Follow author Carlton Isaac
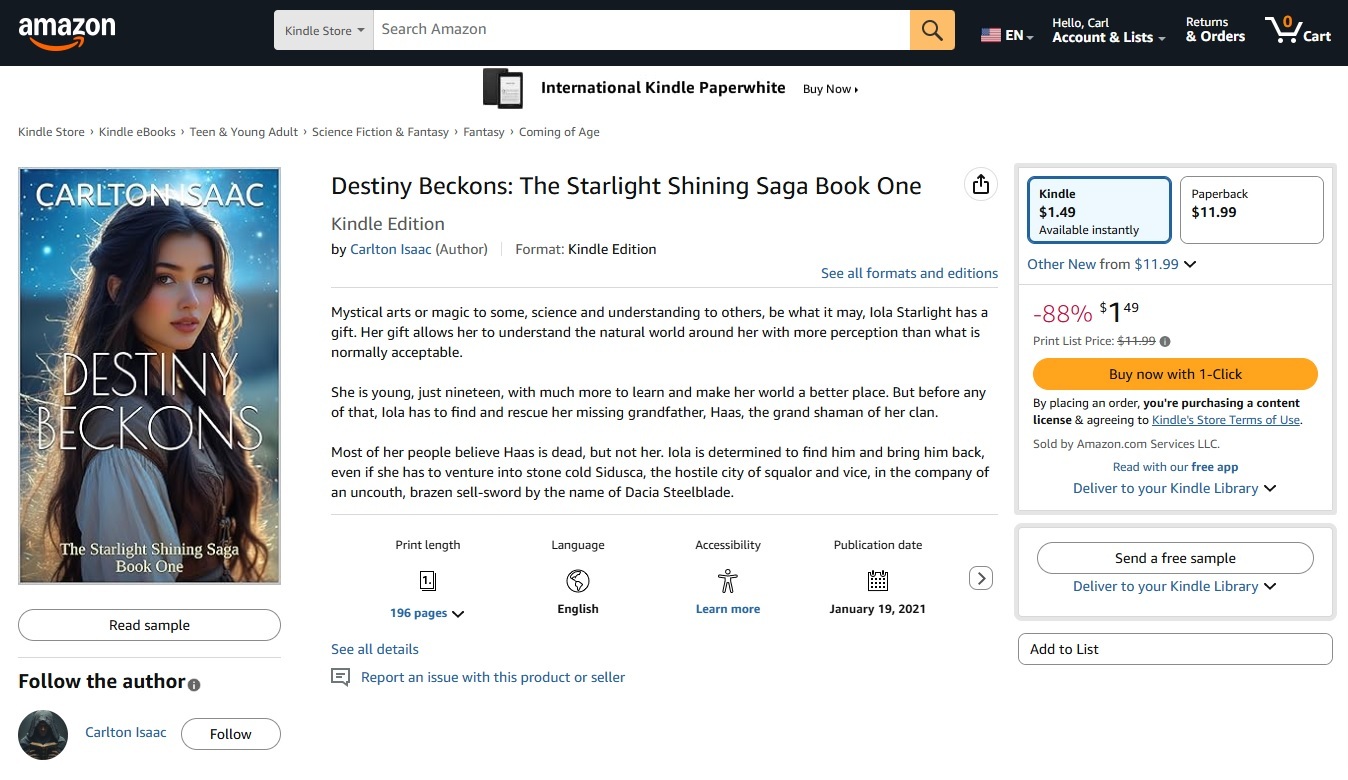The height and width of the screenshot is (780, 1348). tap(230, 734)
